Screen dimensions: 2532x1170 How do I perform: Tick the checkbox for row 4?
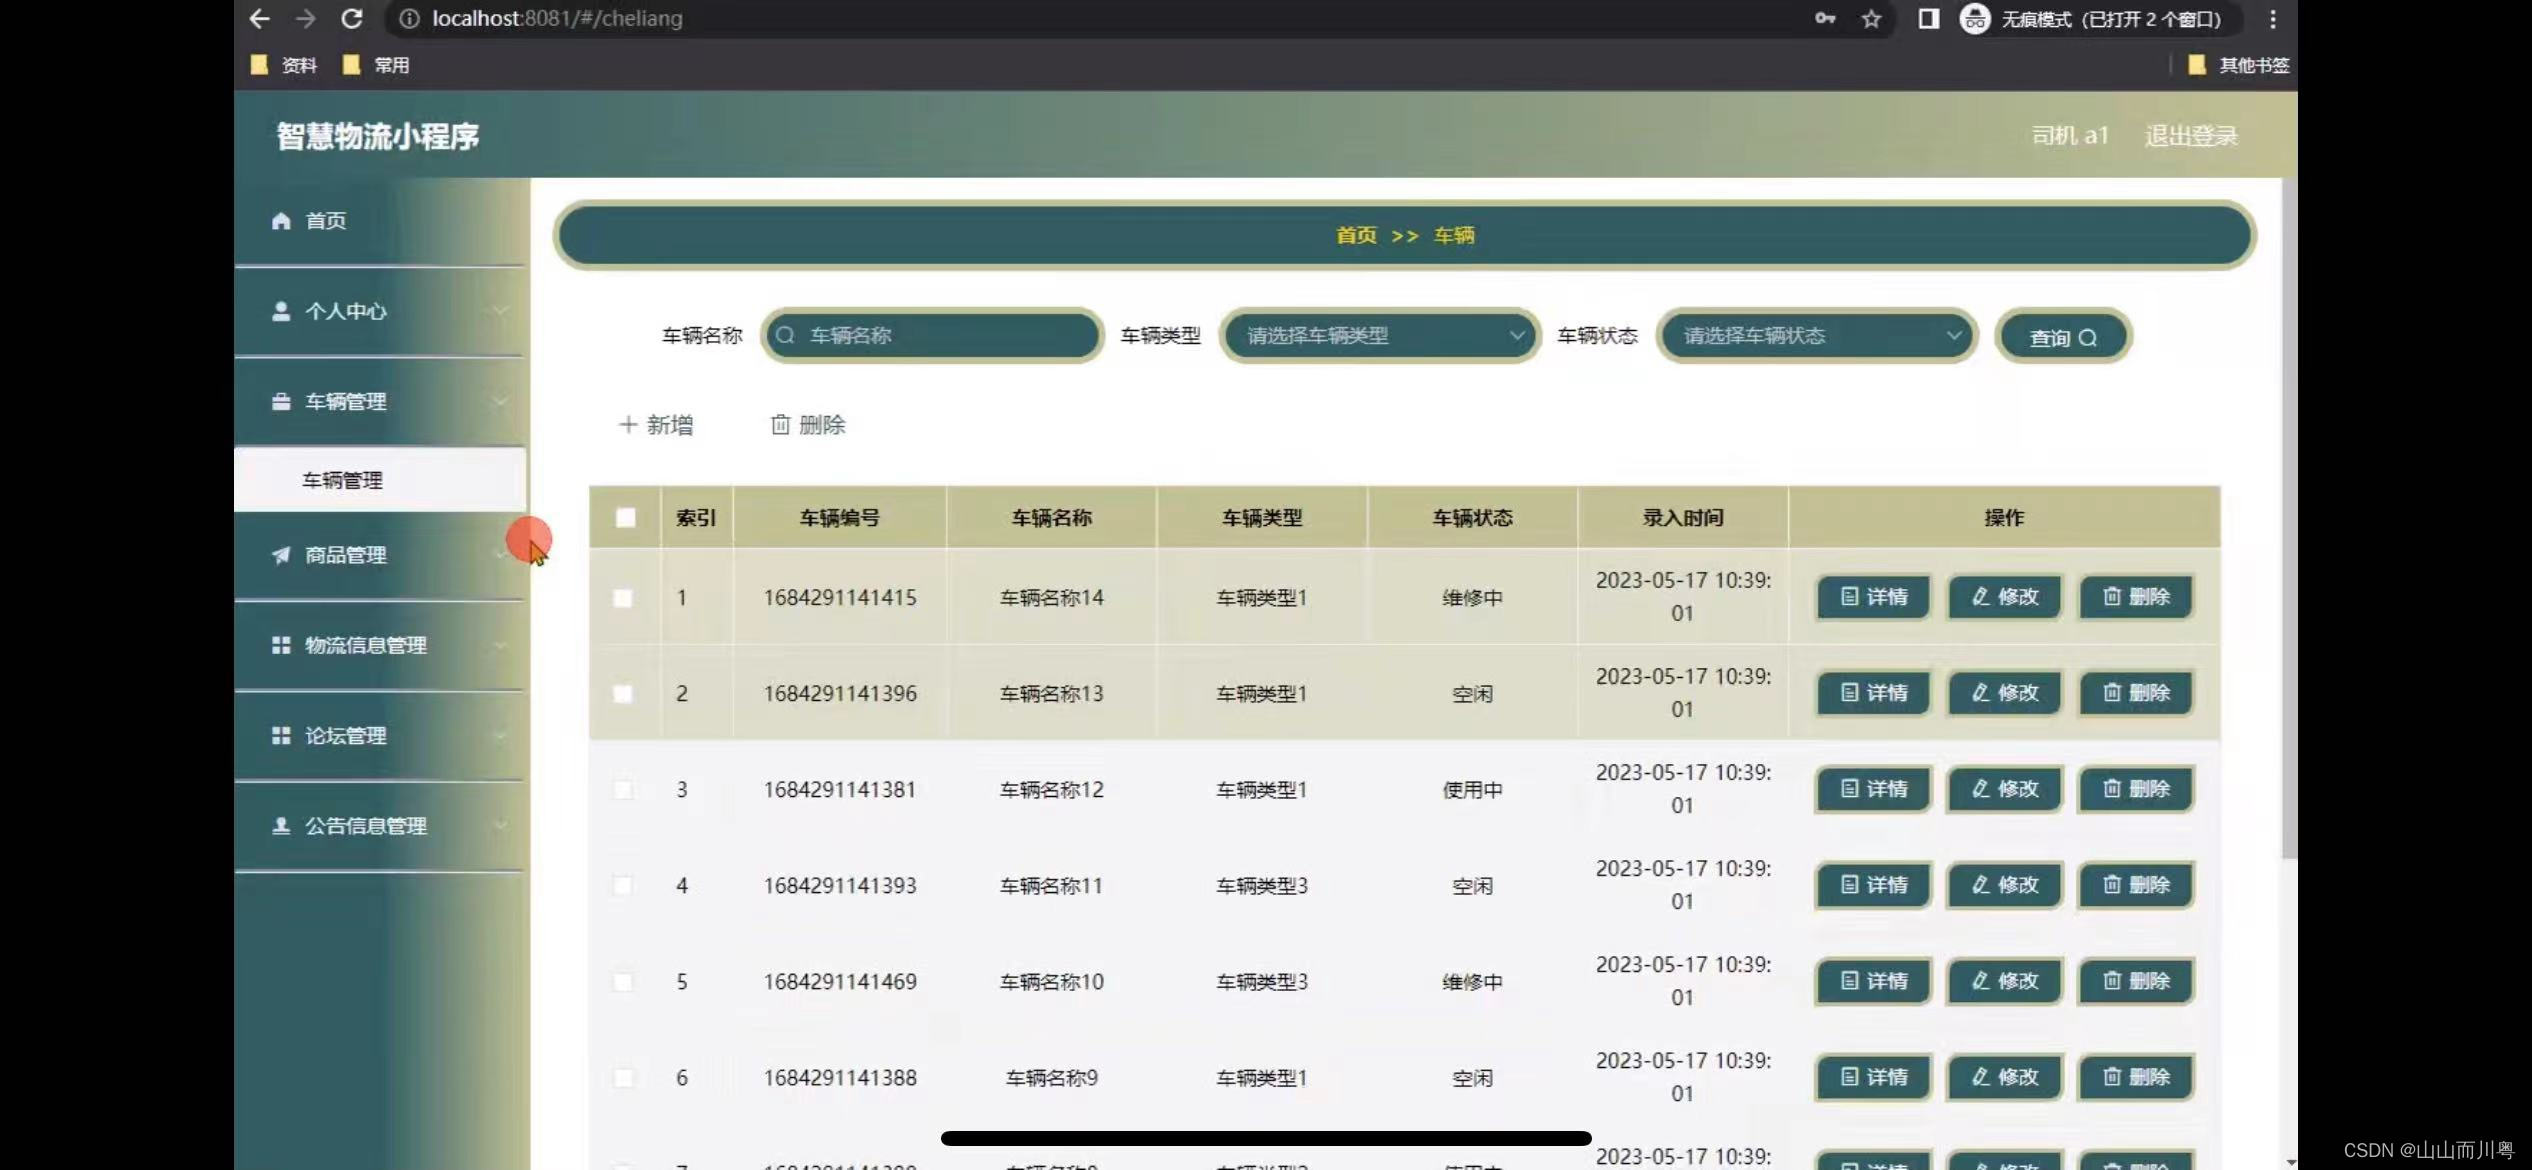(623, 886)
